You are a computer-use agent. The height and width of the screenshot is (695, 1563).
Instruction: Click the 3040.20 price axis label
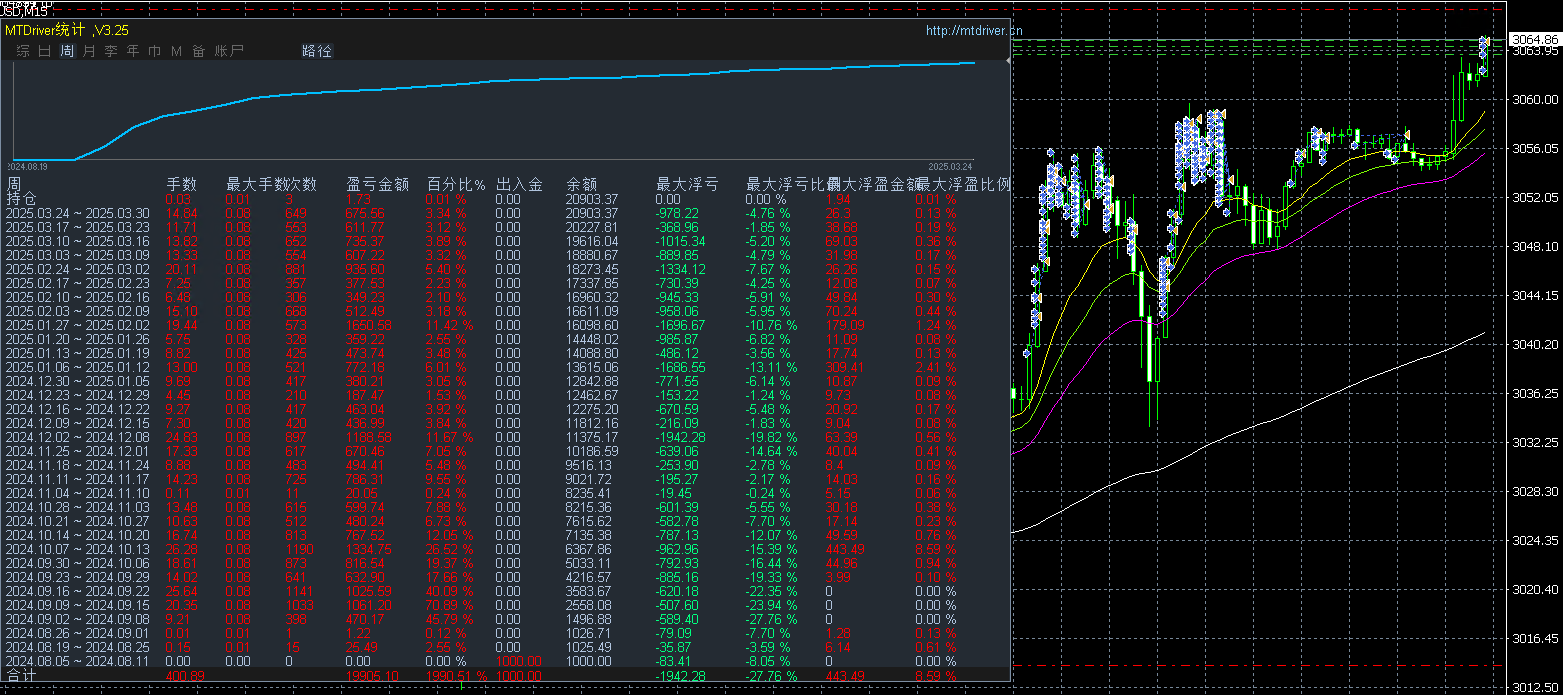click(1536, 344)
